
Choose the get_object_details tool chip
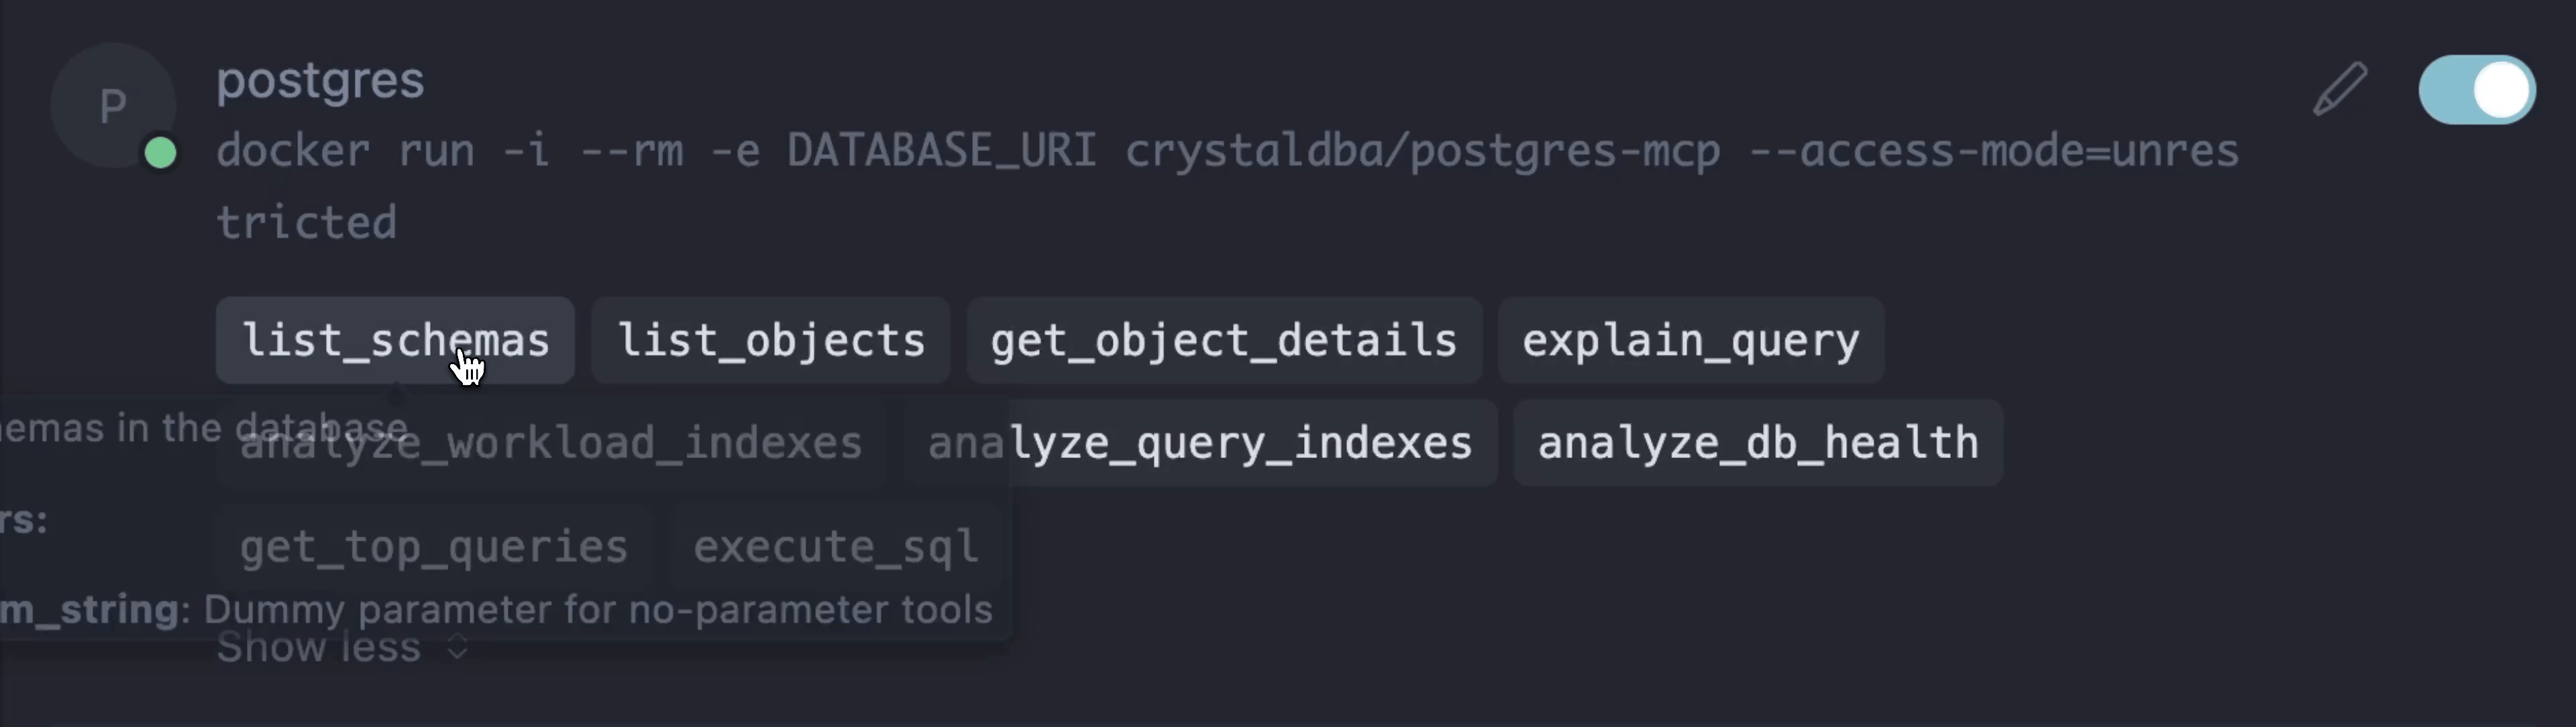point(1223,341)
